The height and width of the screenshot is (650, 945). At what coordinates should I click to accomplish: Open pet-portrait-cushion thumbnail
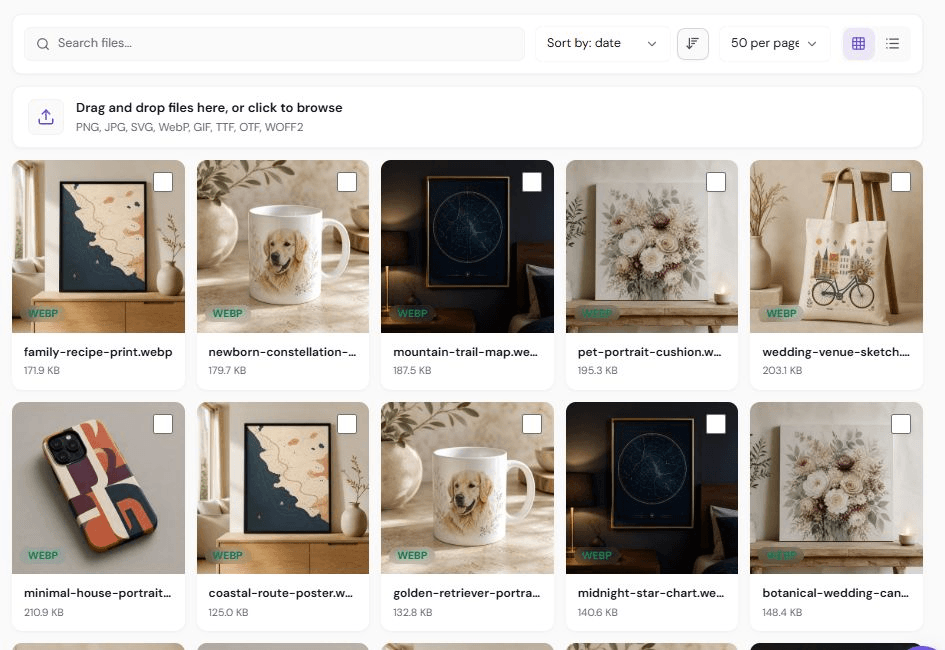pyautogui.click(x=651, y=246)
